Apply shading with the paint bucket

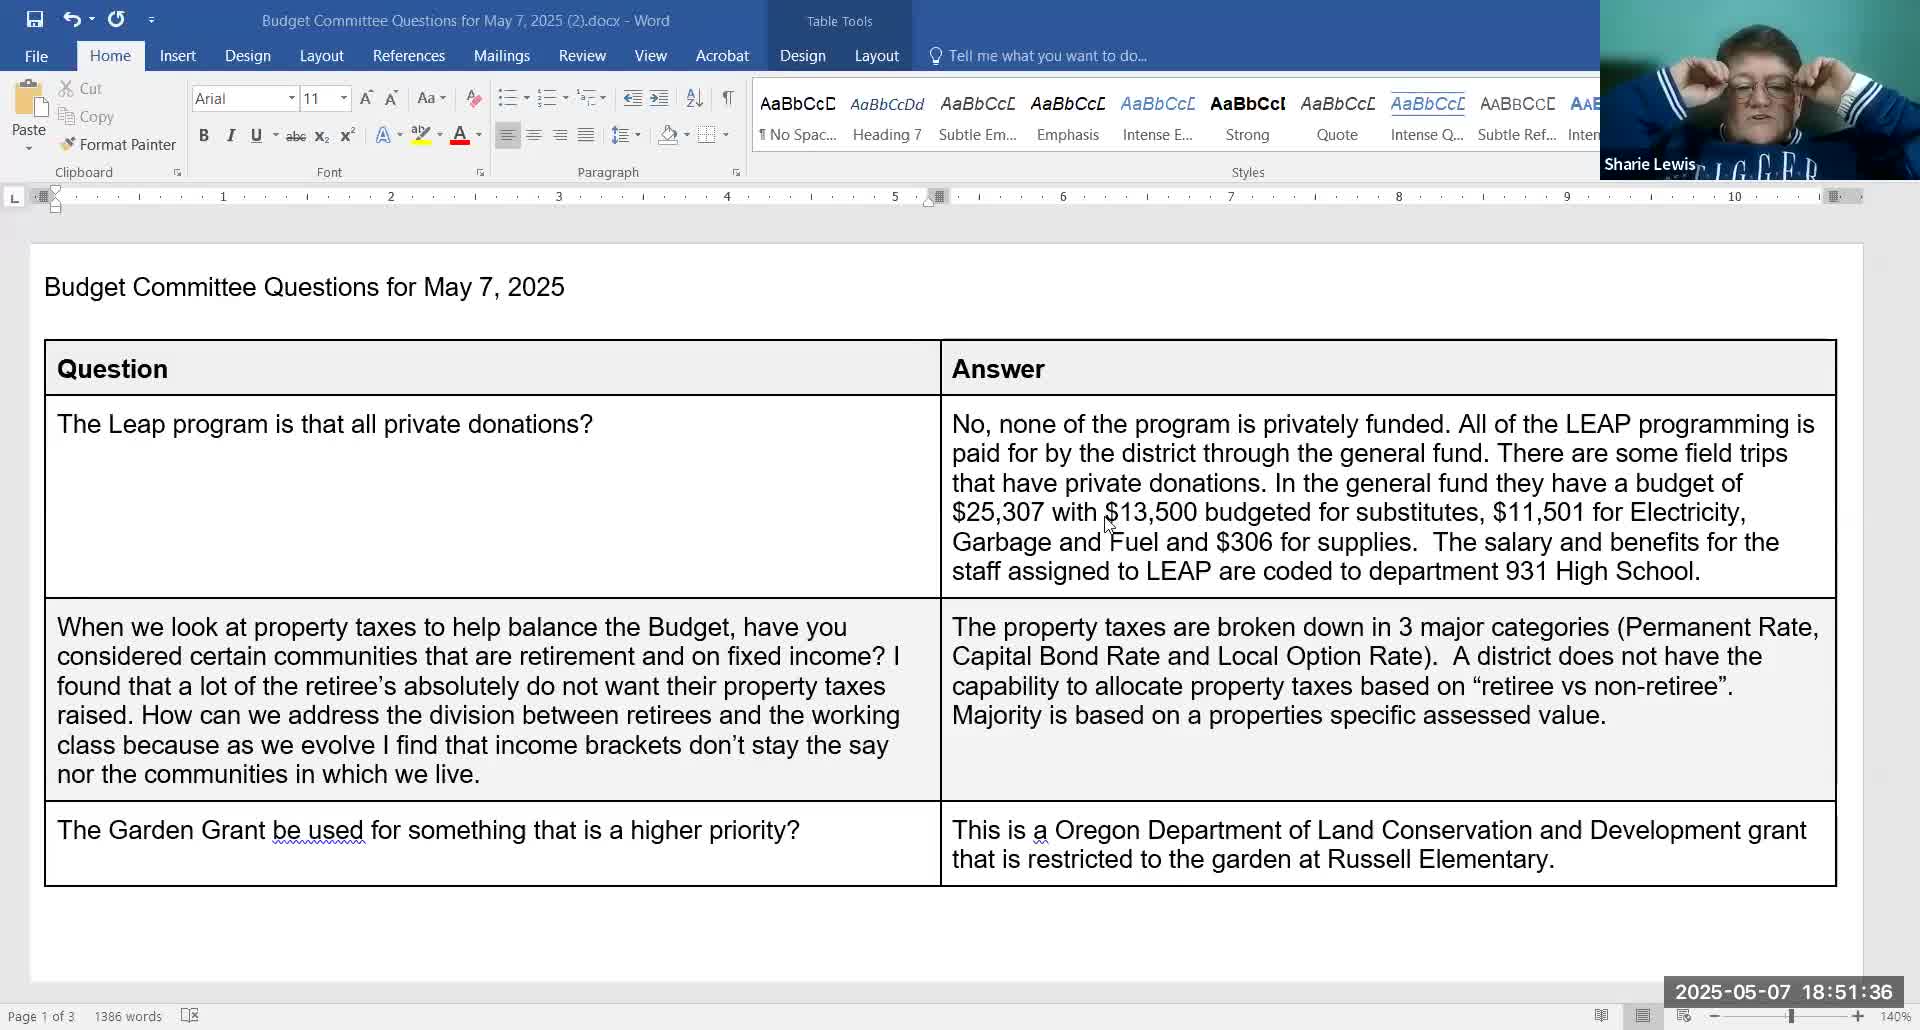(668, 136)
